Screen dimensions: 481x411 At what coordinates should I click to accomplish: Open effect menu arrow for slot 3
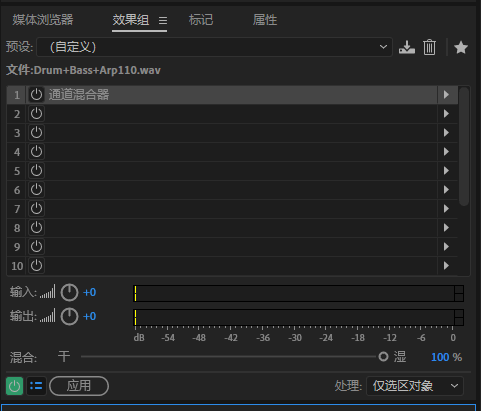(447, 133)
